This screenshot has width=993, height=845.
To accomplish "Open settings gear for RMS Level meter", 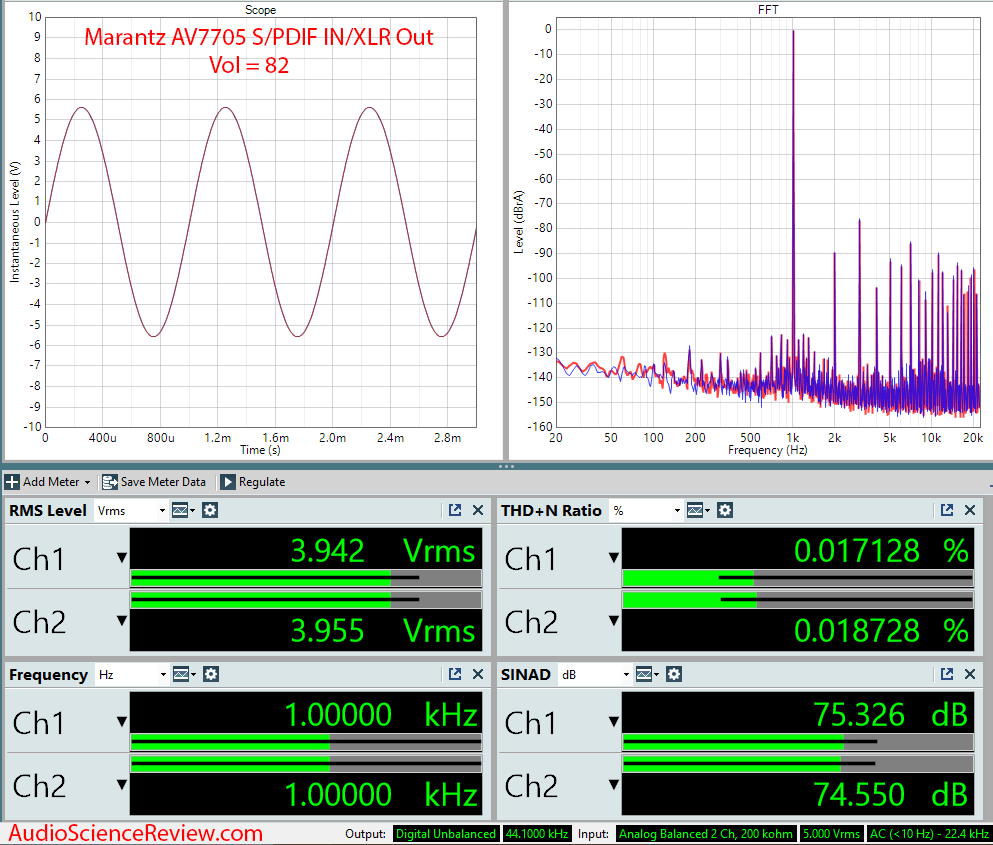I will pos(210,511).
